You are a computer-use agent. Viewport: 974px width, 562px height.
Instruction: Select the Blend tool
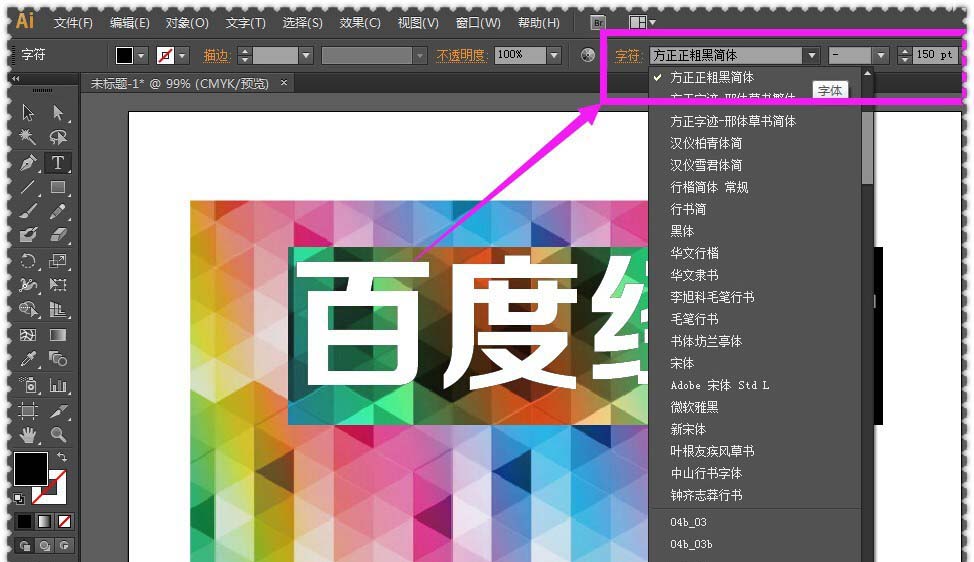point(58,359)
